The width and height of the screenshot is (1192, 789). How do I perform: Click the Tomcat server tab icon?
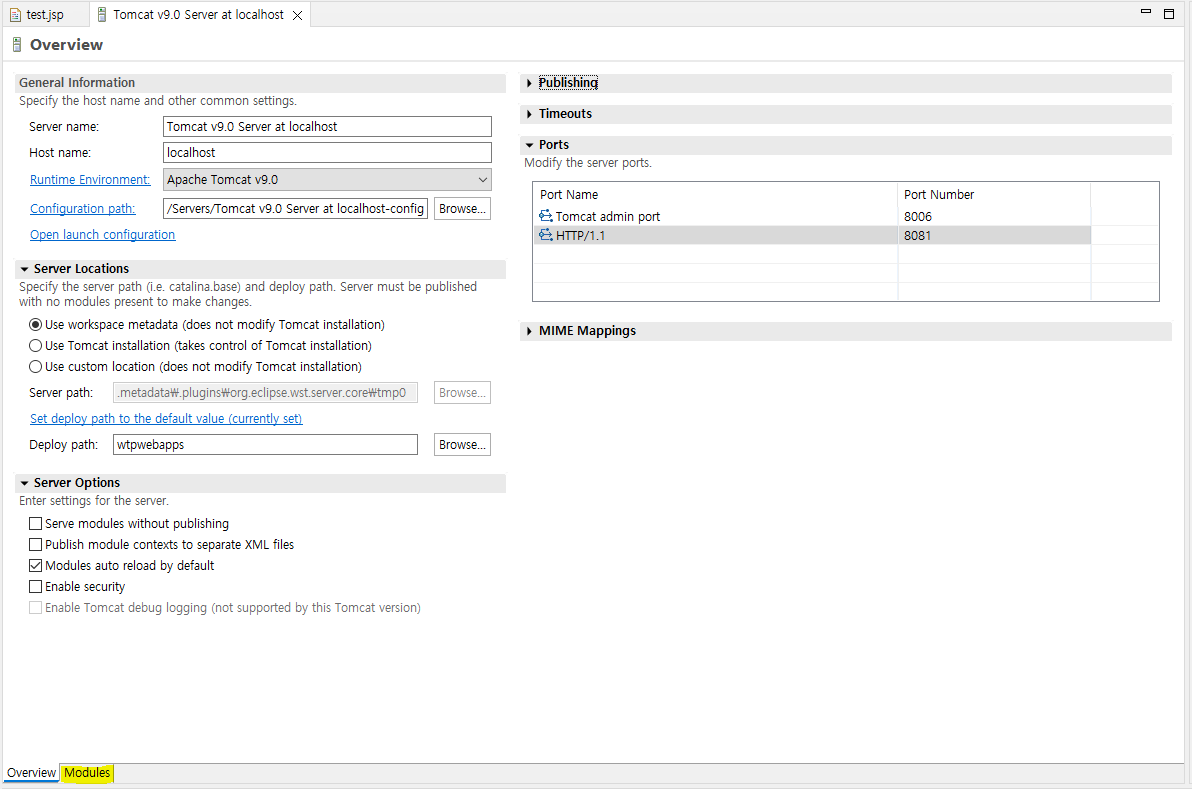point(102,14)
